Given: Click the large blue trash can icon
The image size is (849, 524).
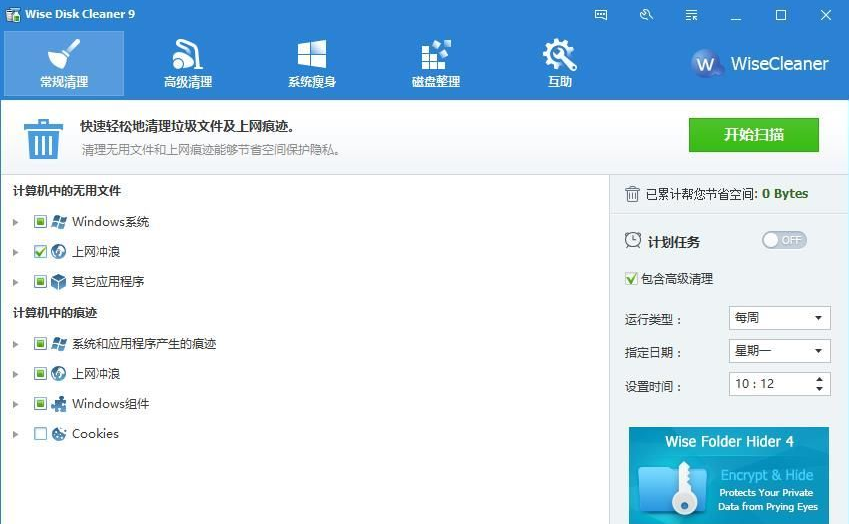Looking at the screenshot, I should tap(43, 139).
